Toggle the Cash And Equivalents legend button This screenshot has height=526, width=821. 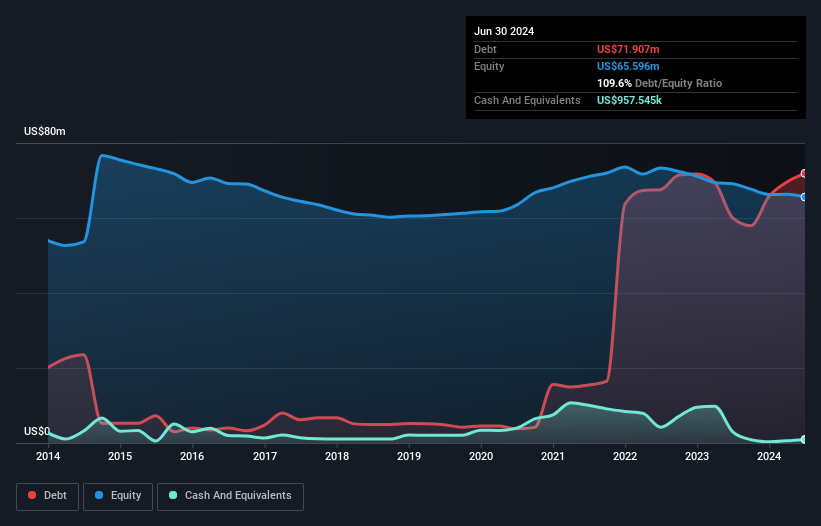[x=230, y=496]
